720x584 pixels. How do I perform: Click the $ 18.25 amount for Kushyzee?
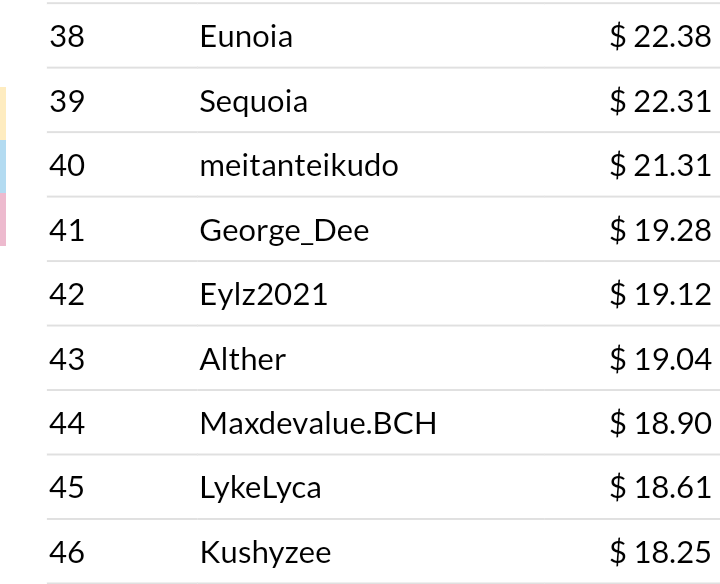(x=661, y=552)
